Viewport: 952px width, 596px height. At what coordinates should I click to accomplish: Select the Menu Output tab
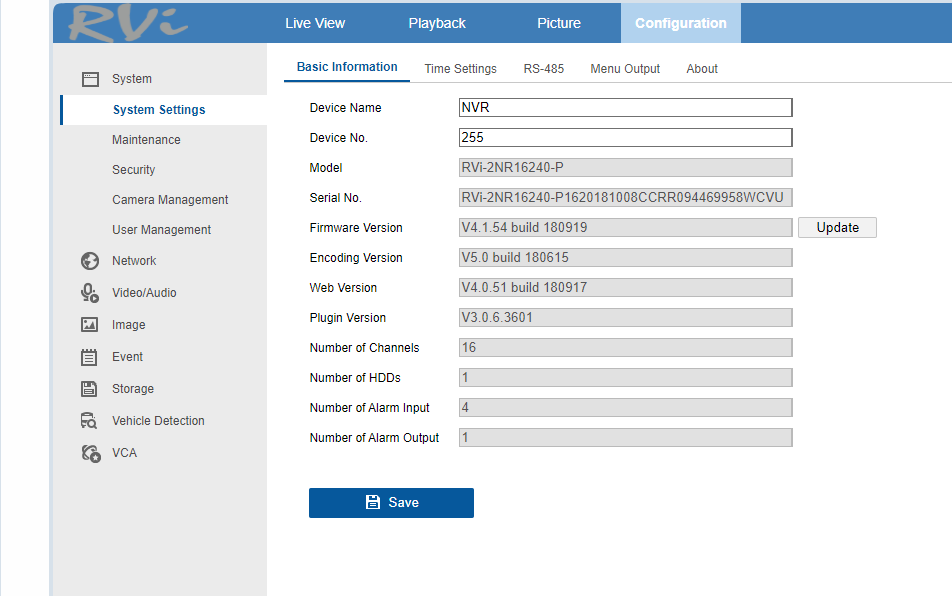click(625, 69)
